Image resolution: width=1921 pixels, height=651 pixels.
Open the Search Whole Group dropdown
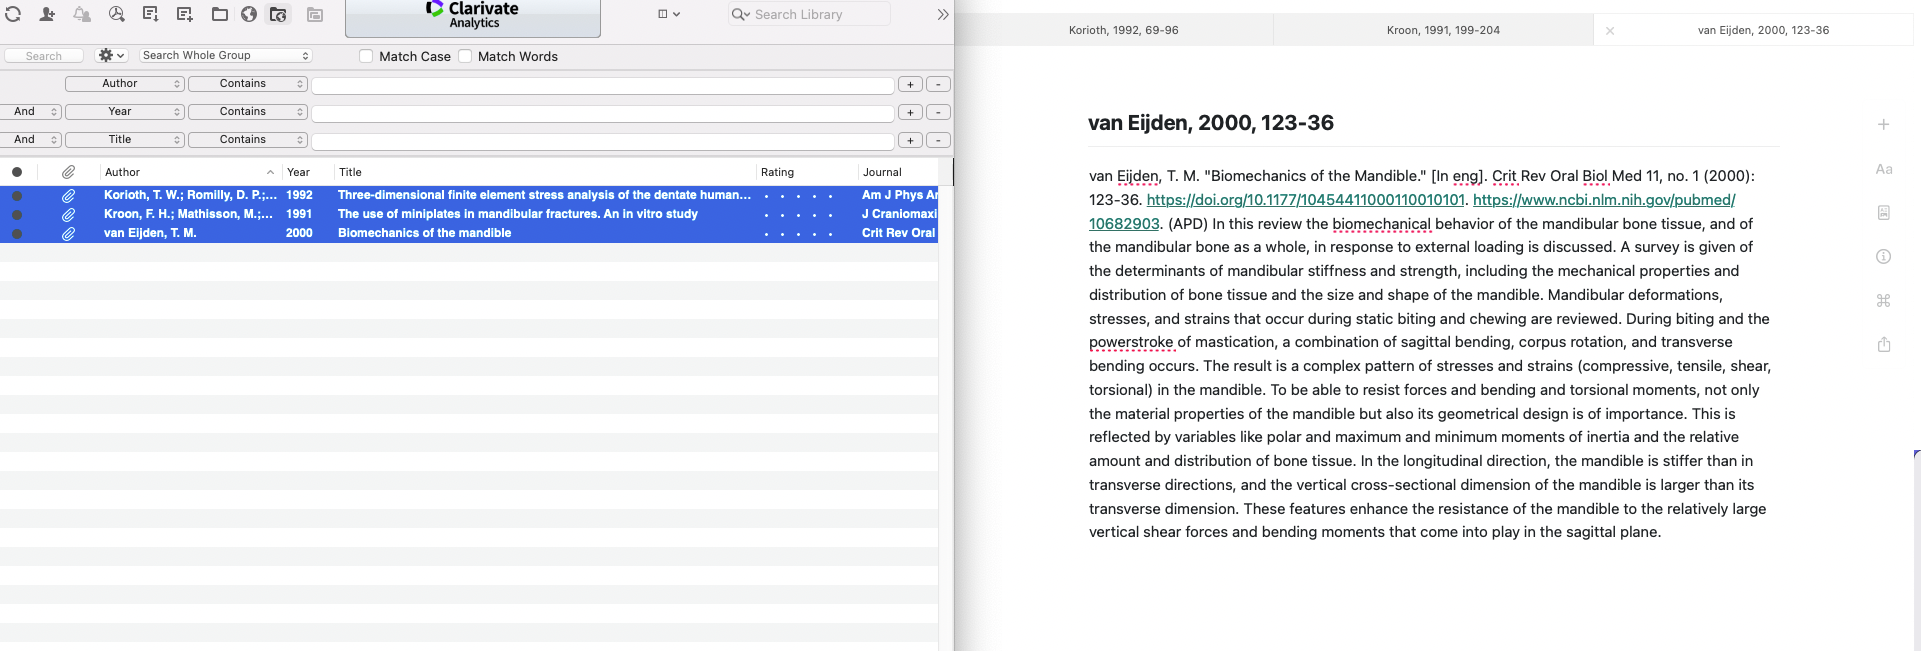click(x=226, y=56)
